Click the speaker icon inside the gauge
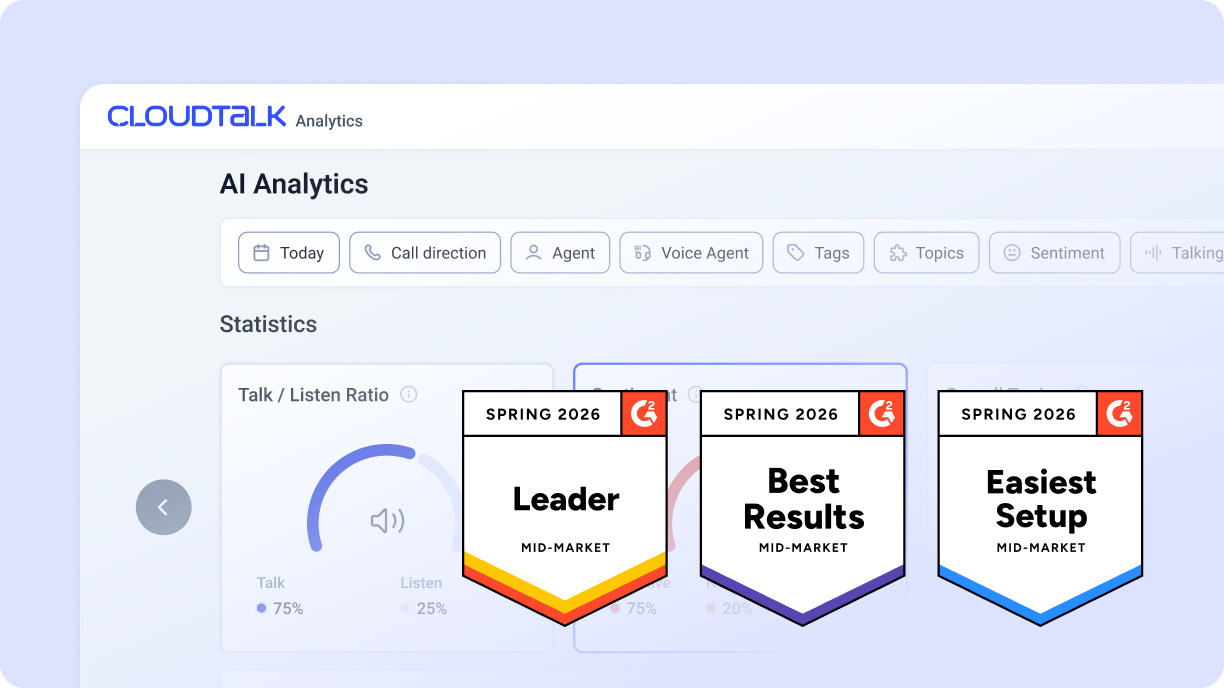 click(387, 521)
